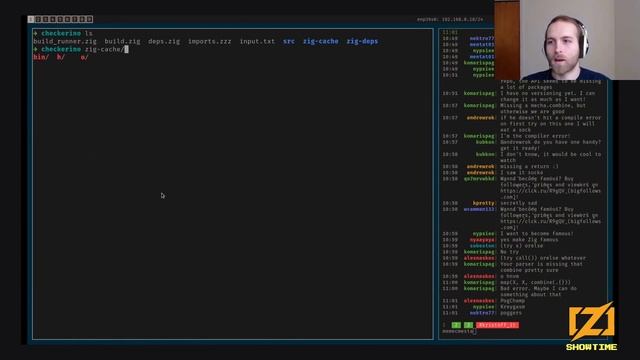Click 'build_runner.zig' in the ls output
This screenshot has height=360, width=640.
point(65,41)
